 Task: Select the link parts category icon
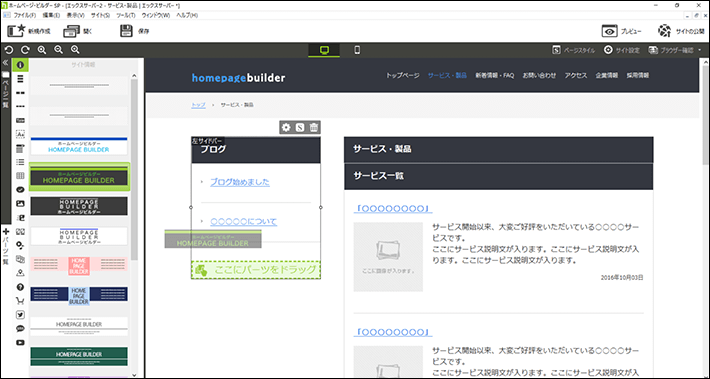click(20, 190)
